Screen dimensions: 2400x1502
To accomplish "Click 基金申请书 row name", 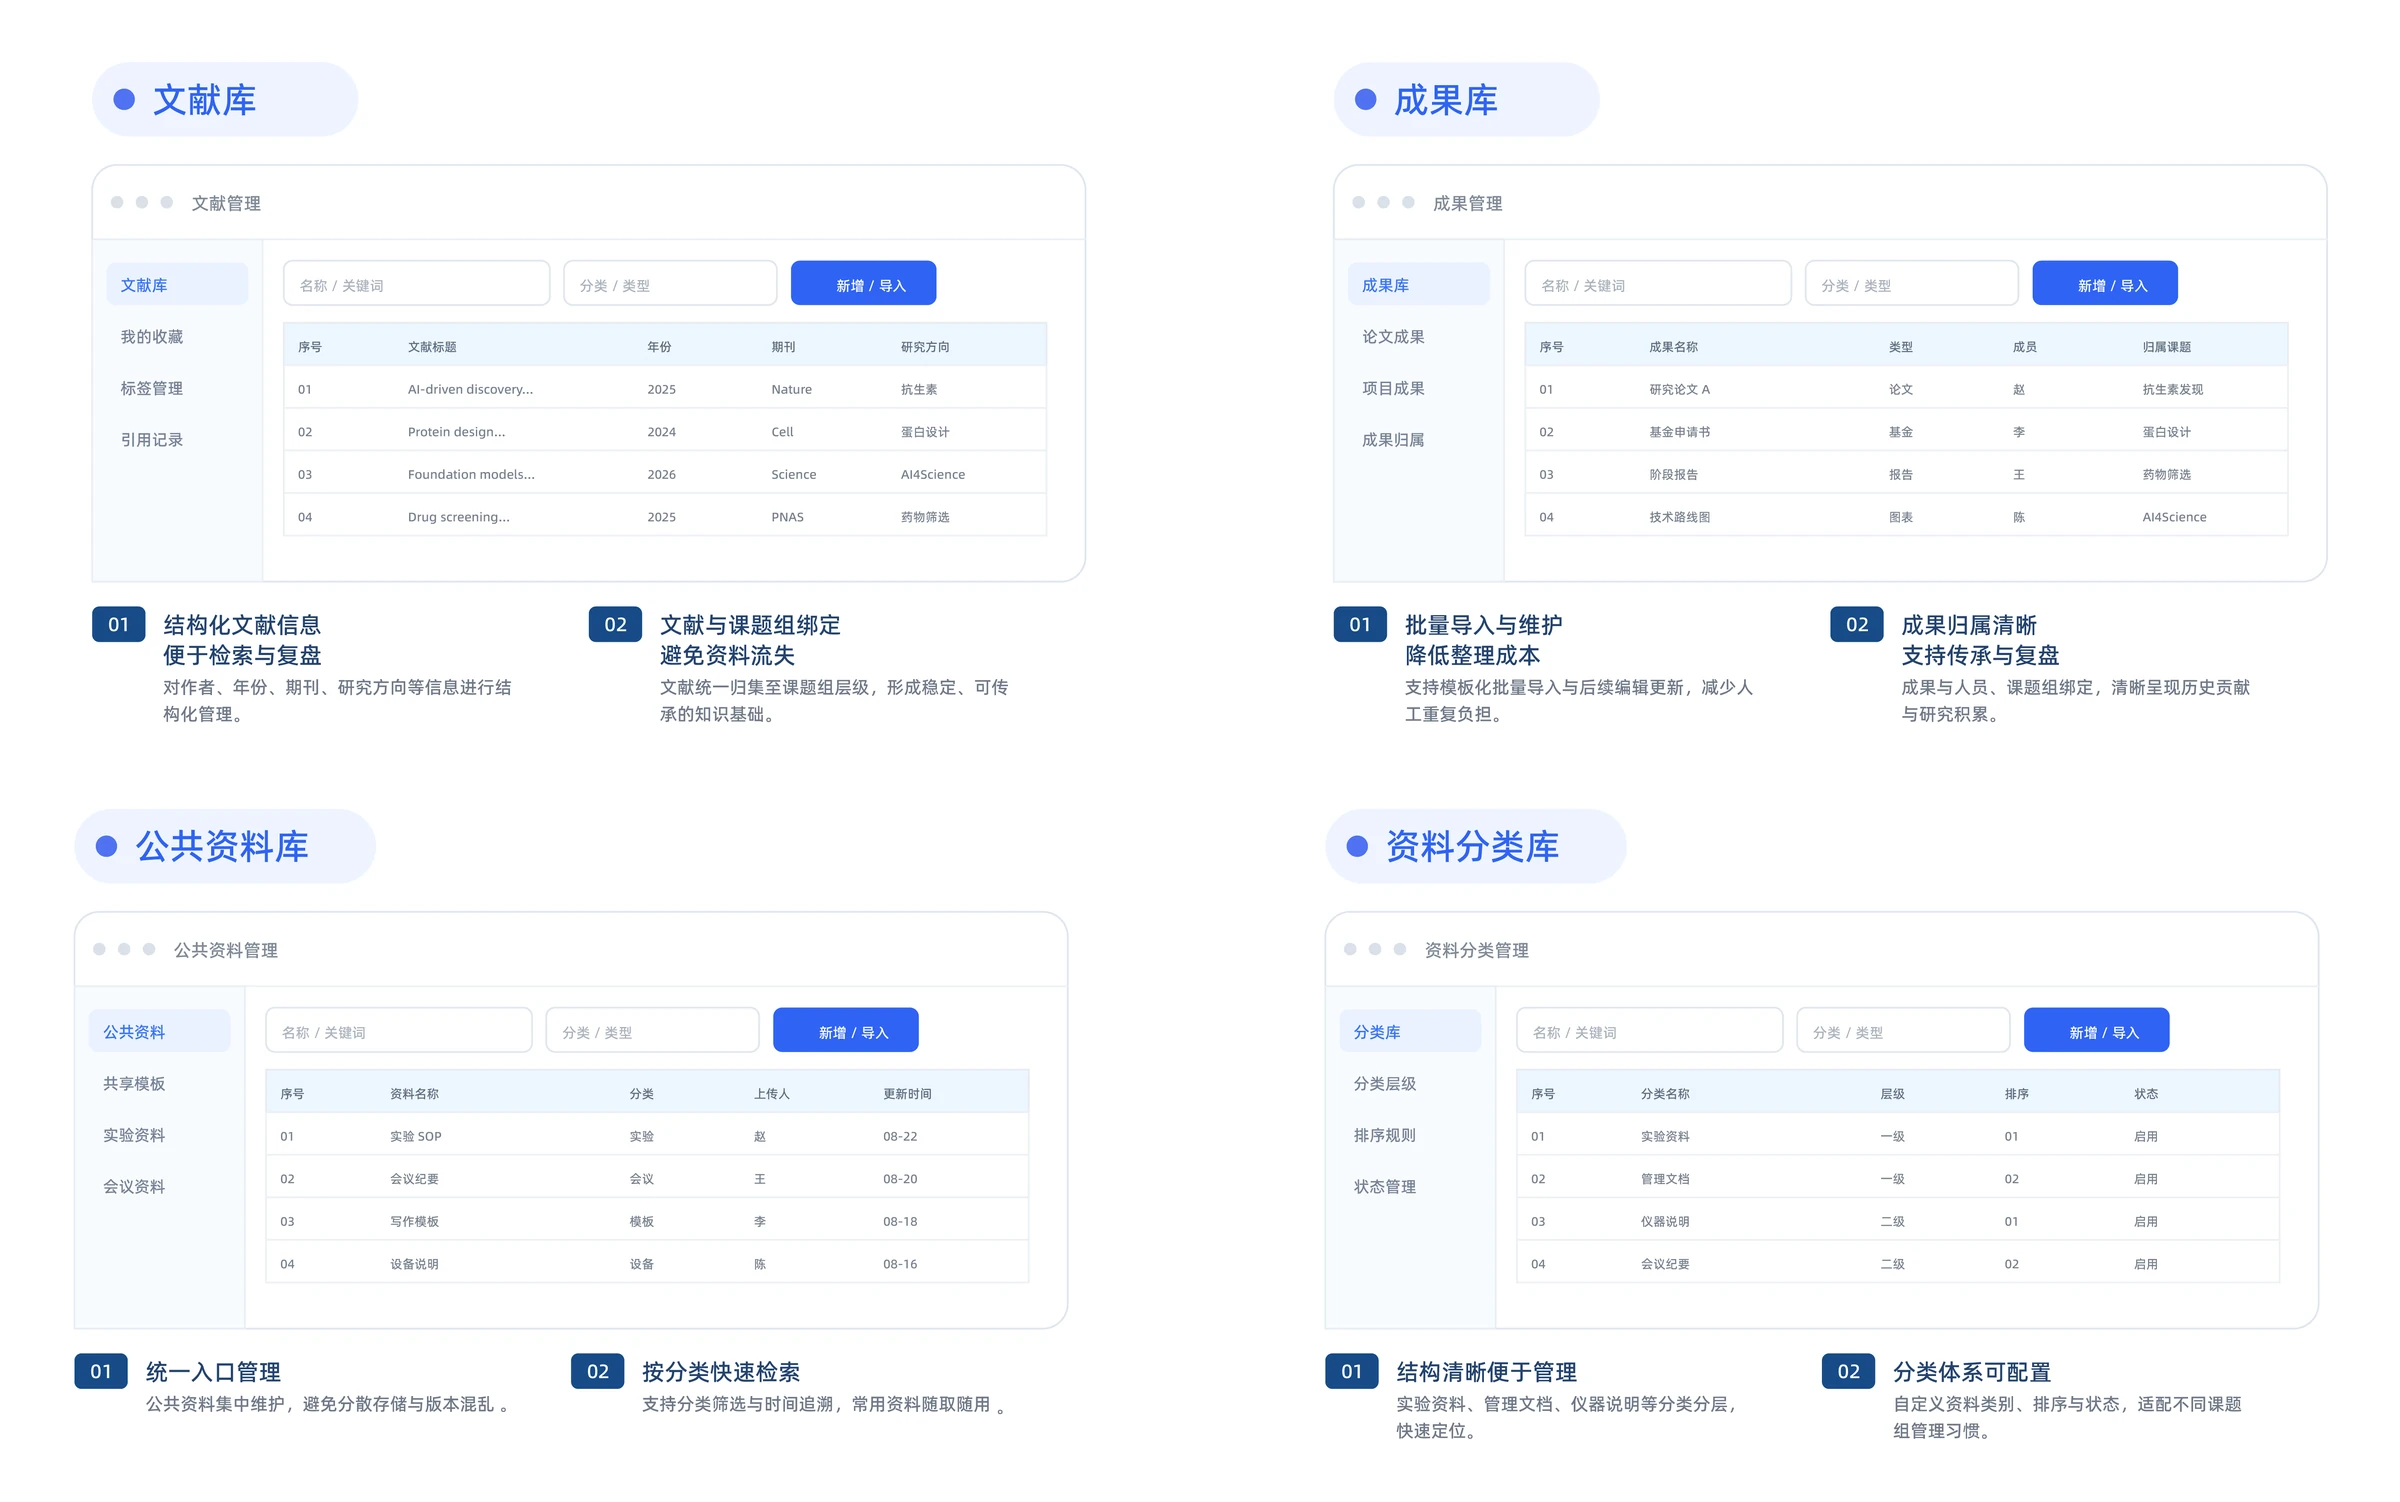I will pos(1679,431).
